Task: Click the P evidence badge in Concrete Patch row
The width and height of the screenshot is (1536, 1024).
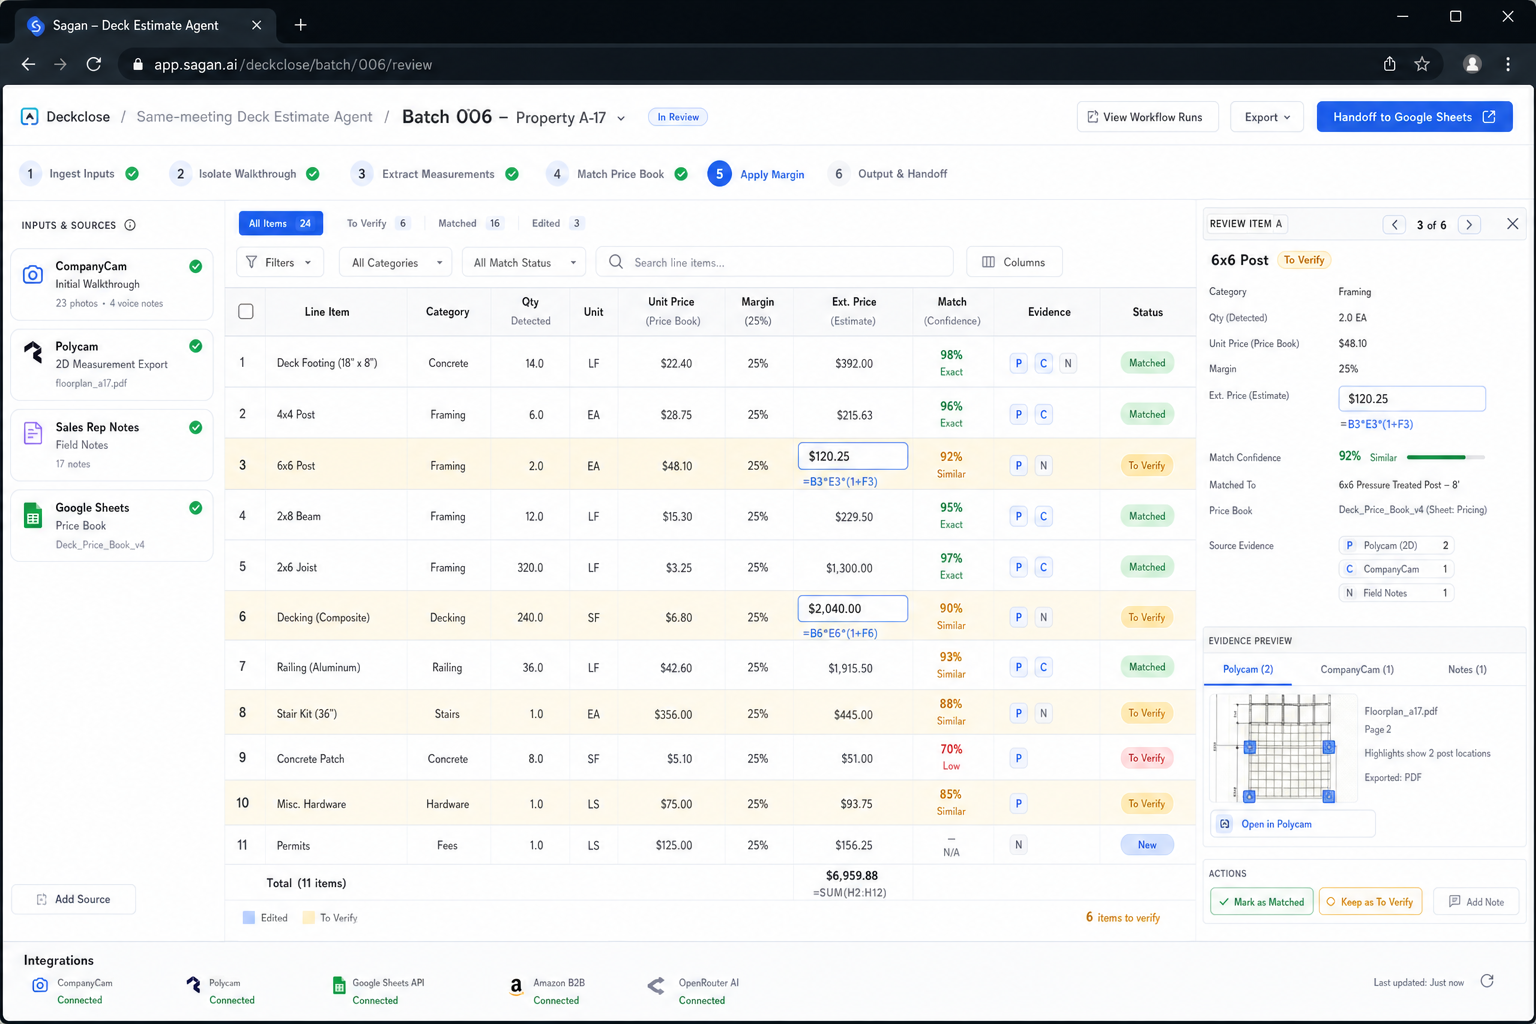Action: coord(1018,759)
